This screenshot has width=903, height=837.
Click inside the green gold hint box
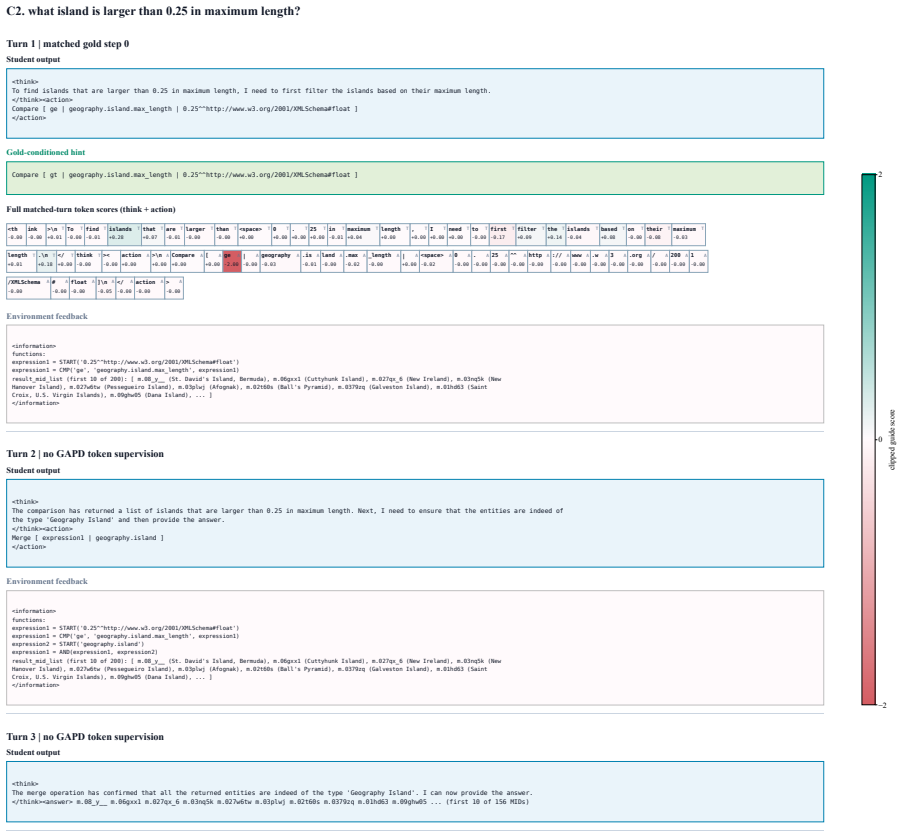[x=415, y=178]
